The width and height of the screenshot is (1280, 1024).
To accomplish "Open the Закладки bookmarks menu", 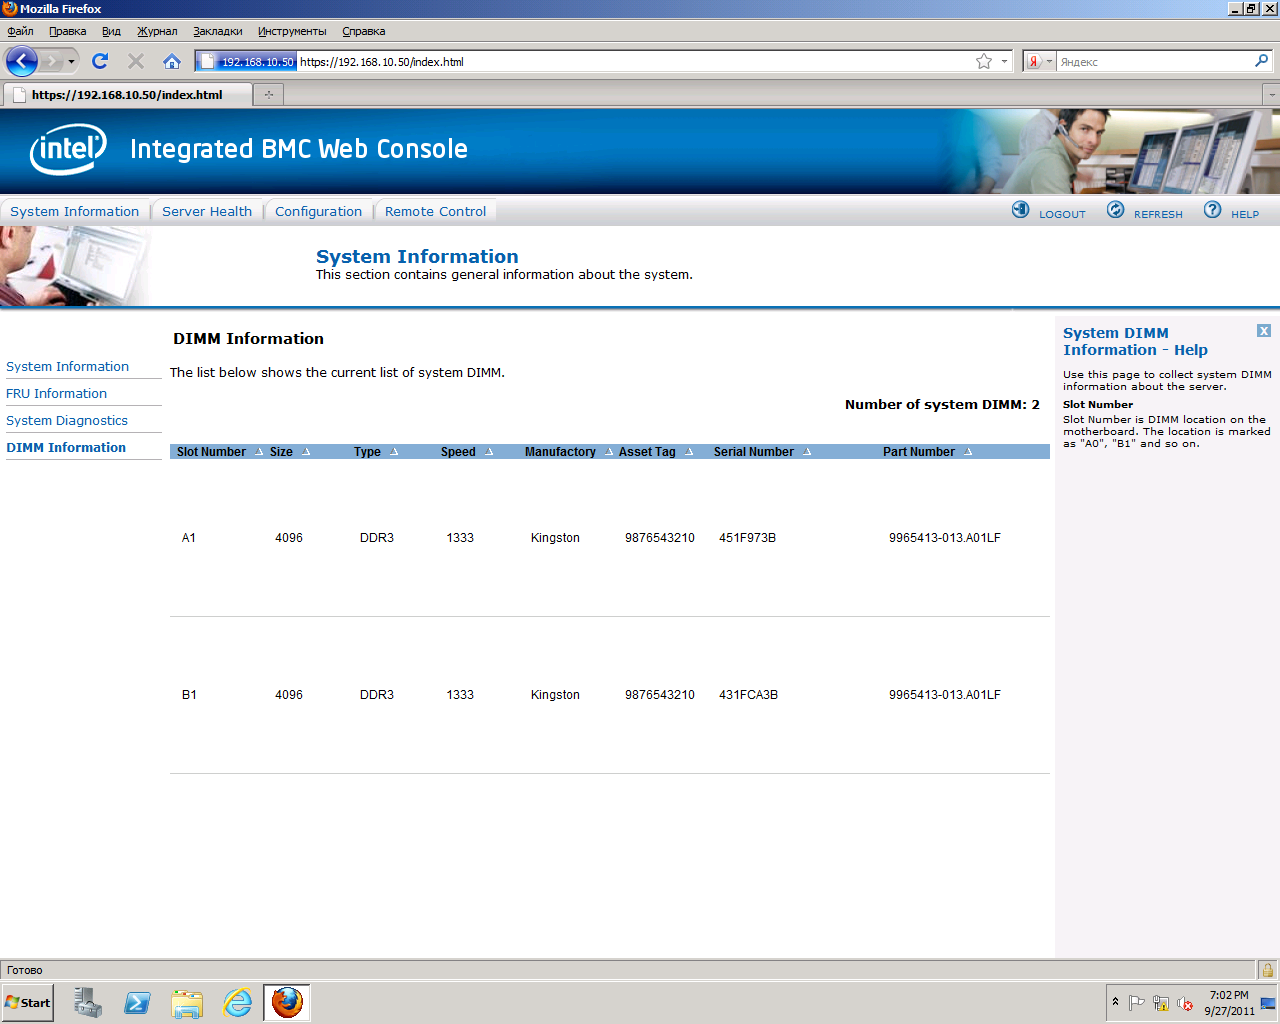I will click(217, 31).
